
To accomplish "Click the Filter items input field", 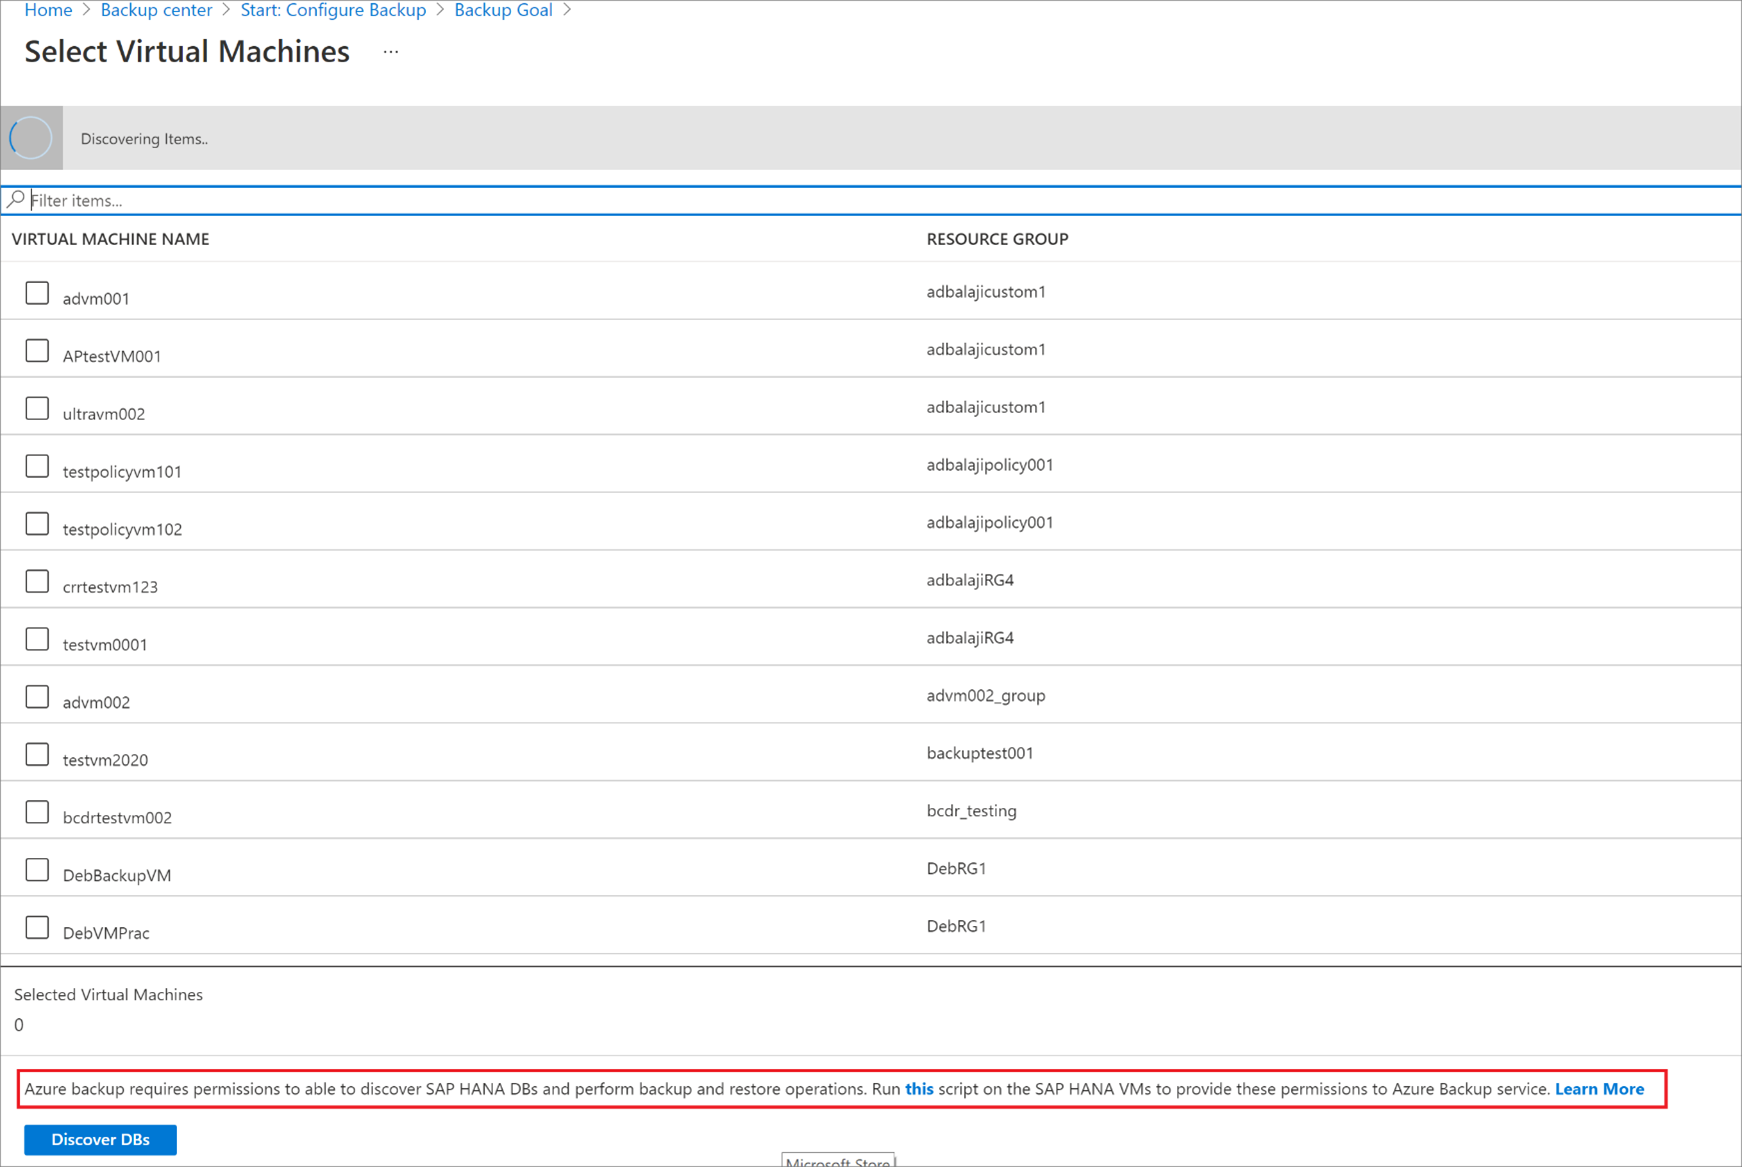I will pos(200,199).
